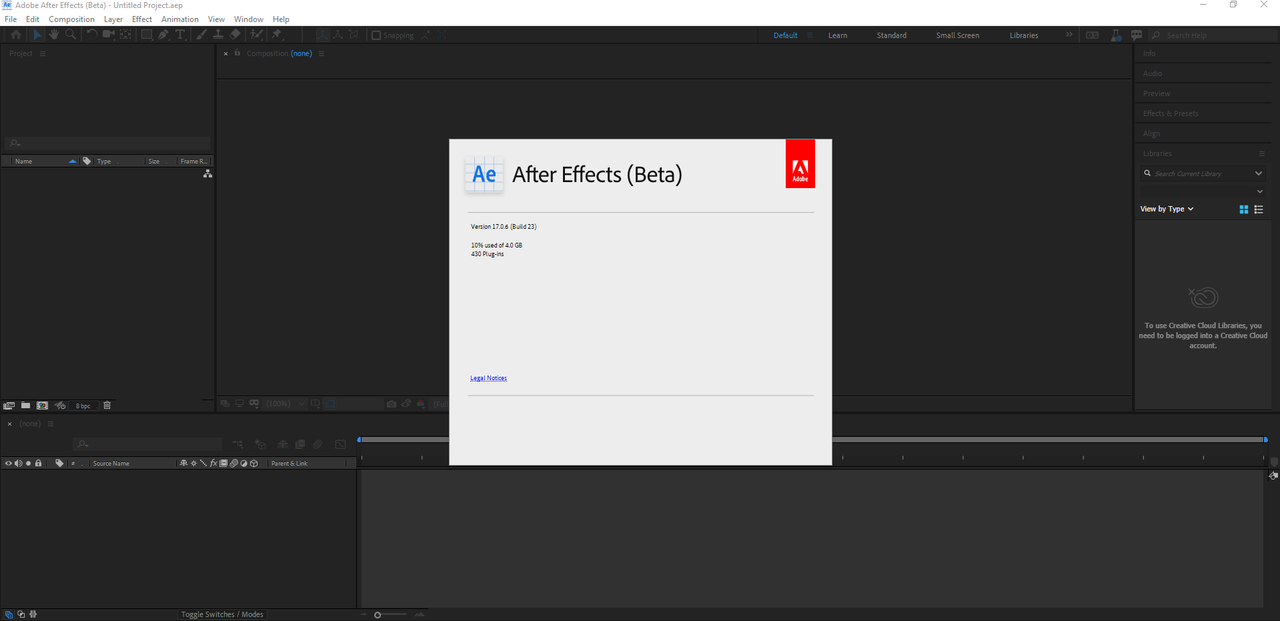The image size is (1280, 621).
Task: Expand the Preview panel
Action: pyautogui.click(x=1157, y=93)
